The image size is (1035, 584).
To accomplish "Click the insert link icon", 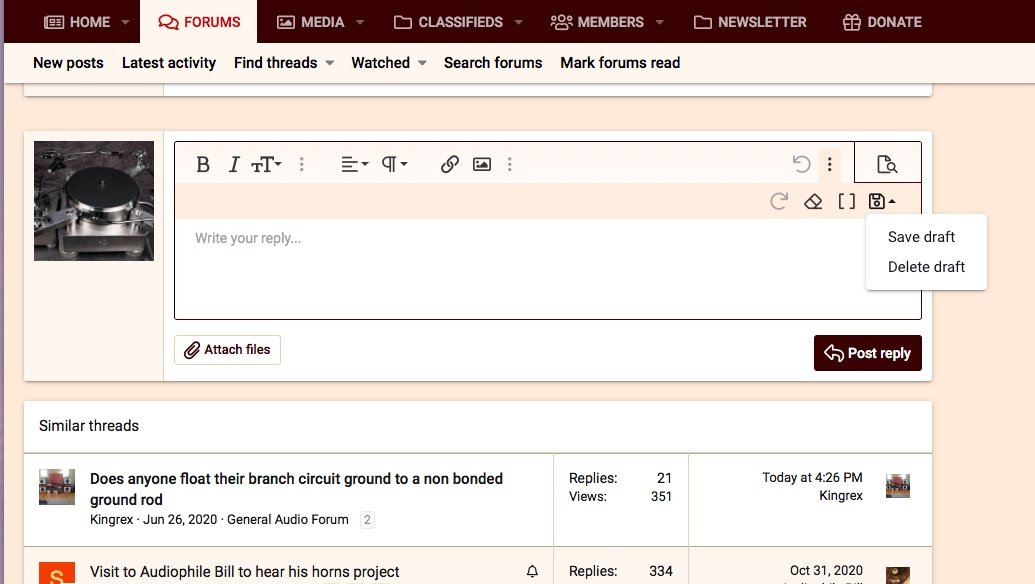I will (450, 165).
